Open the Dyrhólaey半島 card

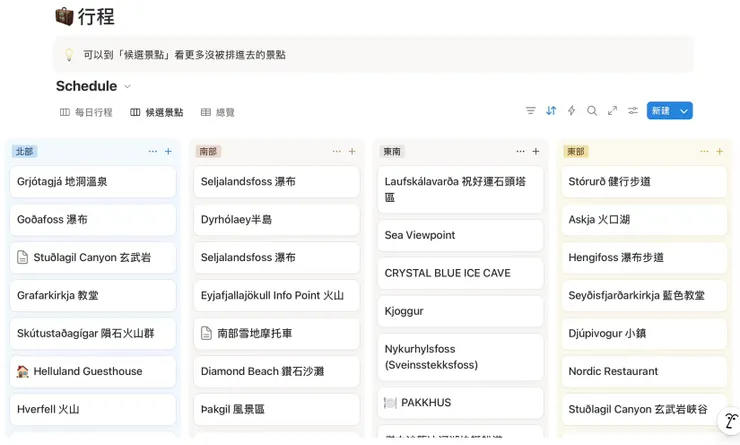click(277, 219)
